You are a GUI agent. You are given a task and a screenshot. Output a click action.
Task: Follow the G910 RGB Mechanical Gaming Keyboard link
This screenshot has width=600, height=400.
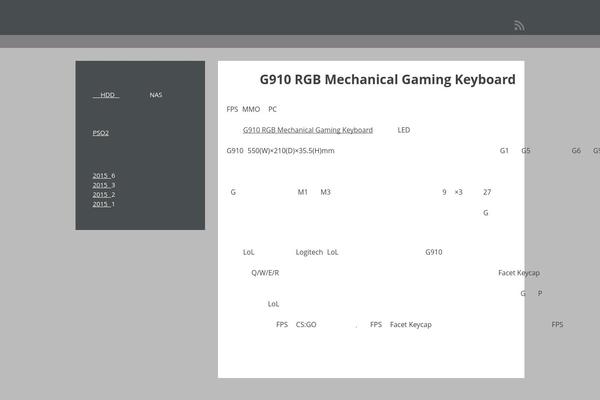tap(308, 130)
